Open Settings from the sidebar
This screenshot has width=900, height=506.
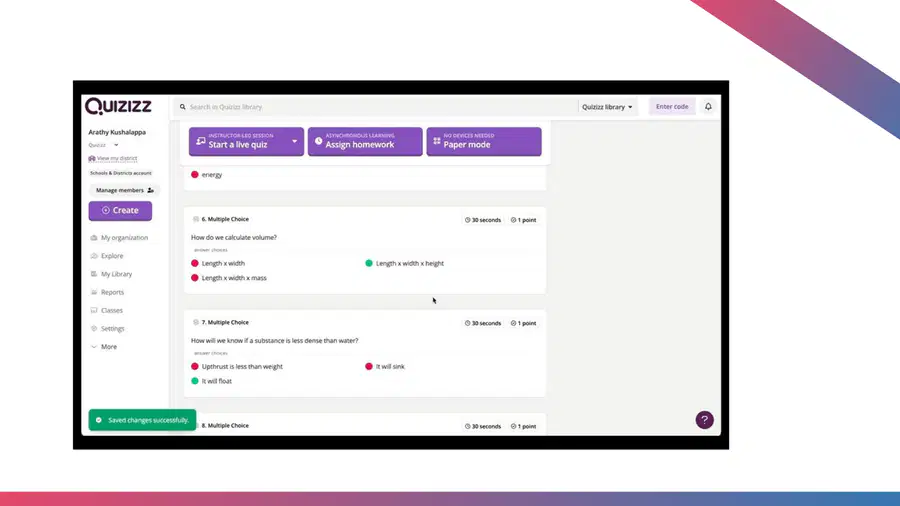(107, 329)
